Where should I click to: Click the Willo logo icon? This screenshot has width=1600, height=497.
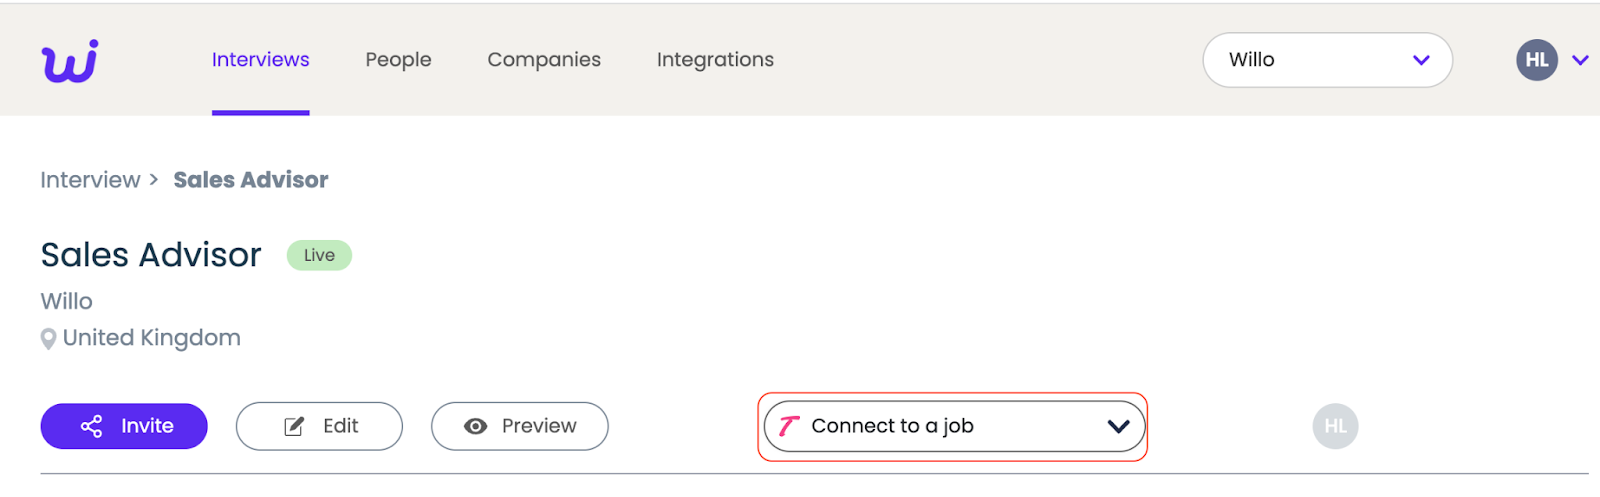pyautogui.click(x=70, y=61)
